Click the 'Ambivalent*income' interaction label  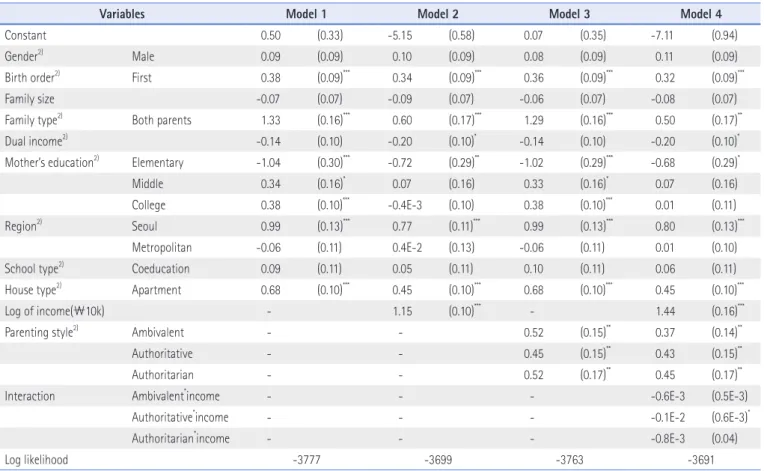(x=175, y=396)
